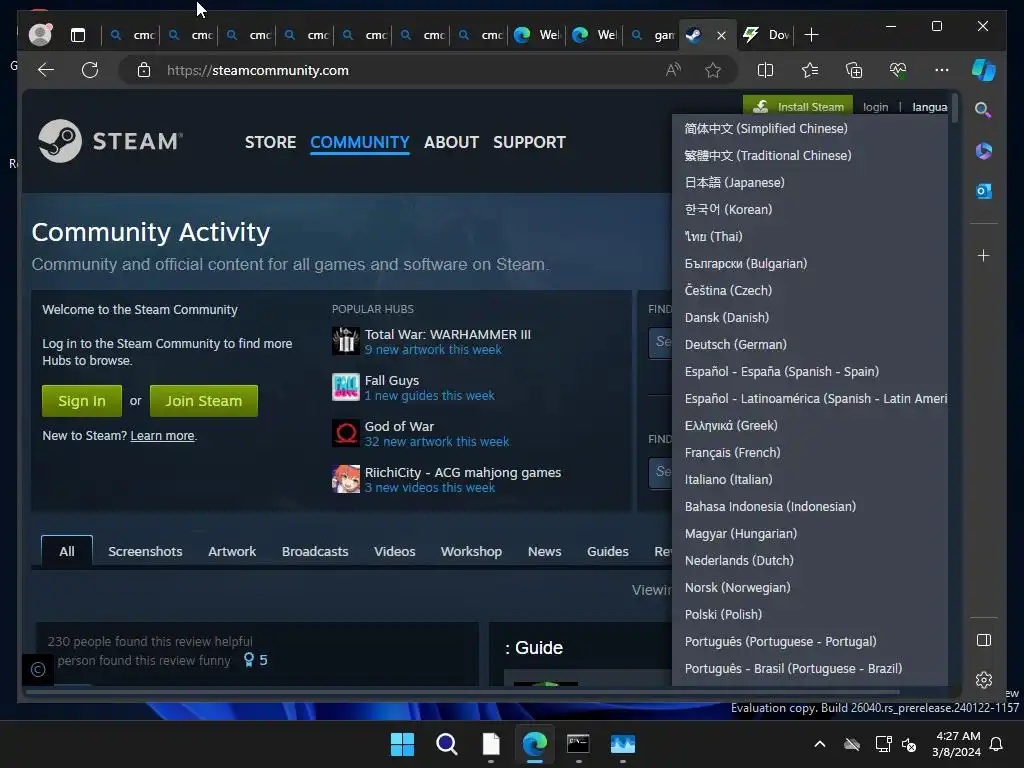Open sidebar settings gear icon
1024x768 pixels.
[984, 680]
